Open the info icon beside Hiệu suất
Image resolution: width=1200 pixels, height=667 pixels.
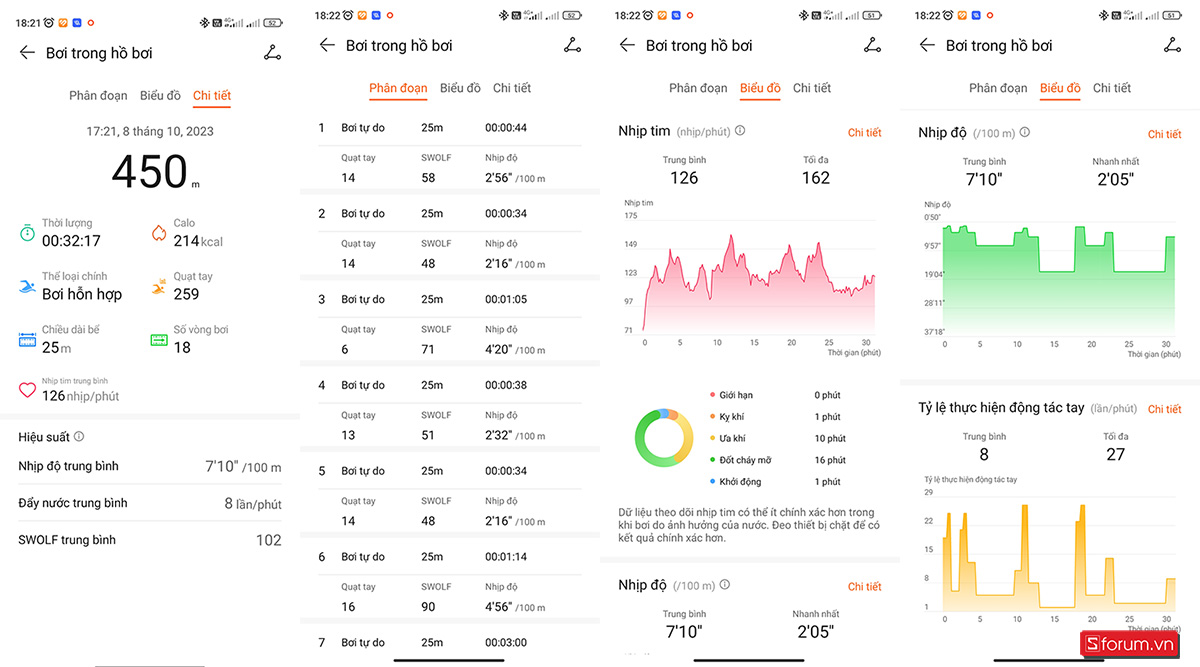coord(79,437)
